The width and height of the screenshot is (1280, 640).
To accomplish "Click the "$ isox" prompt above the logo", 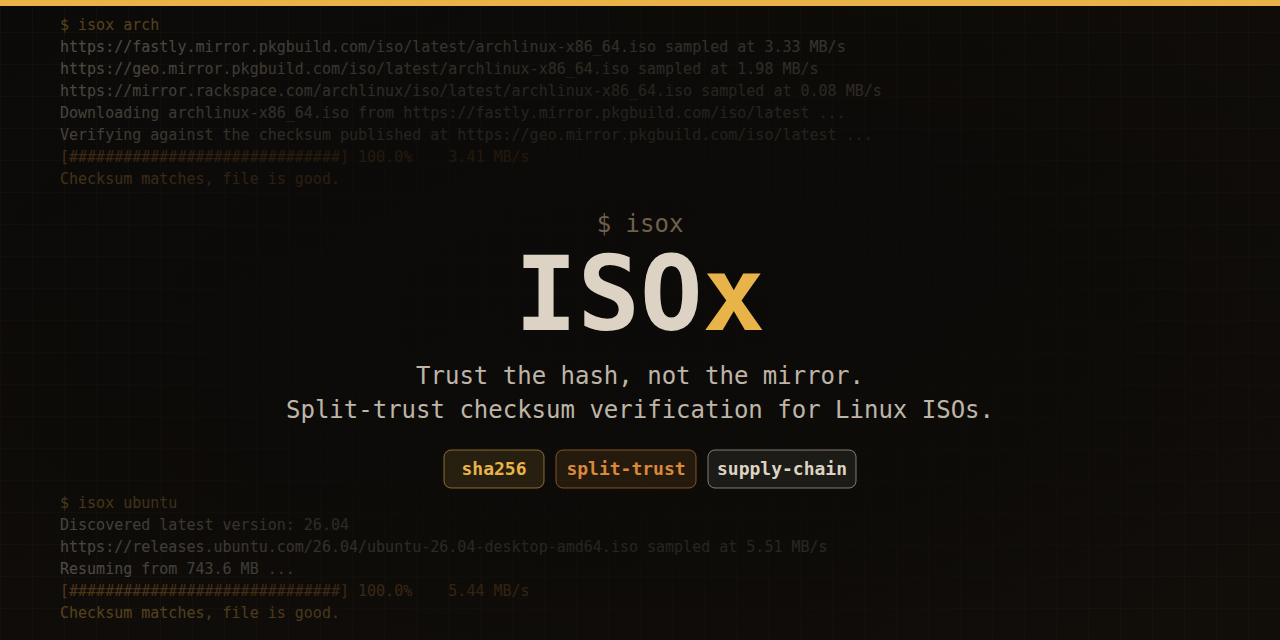I will click(x=640, y=224).
